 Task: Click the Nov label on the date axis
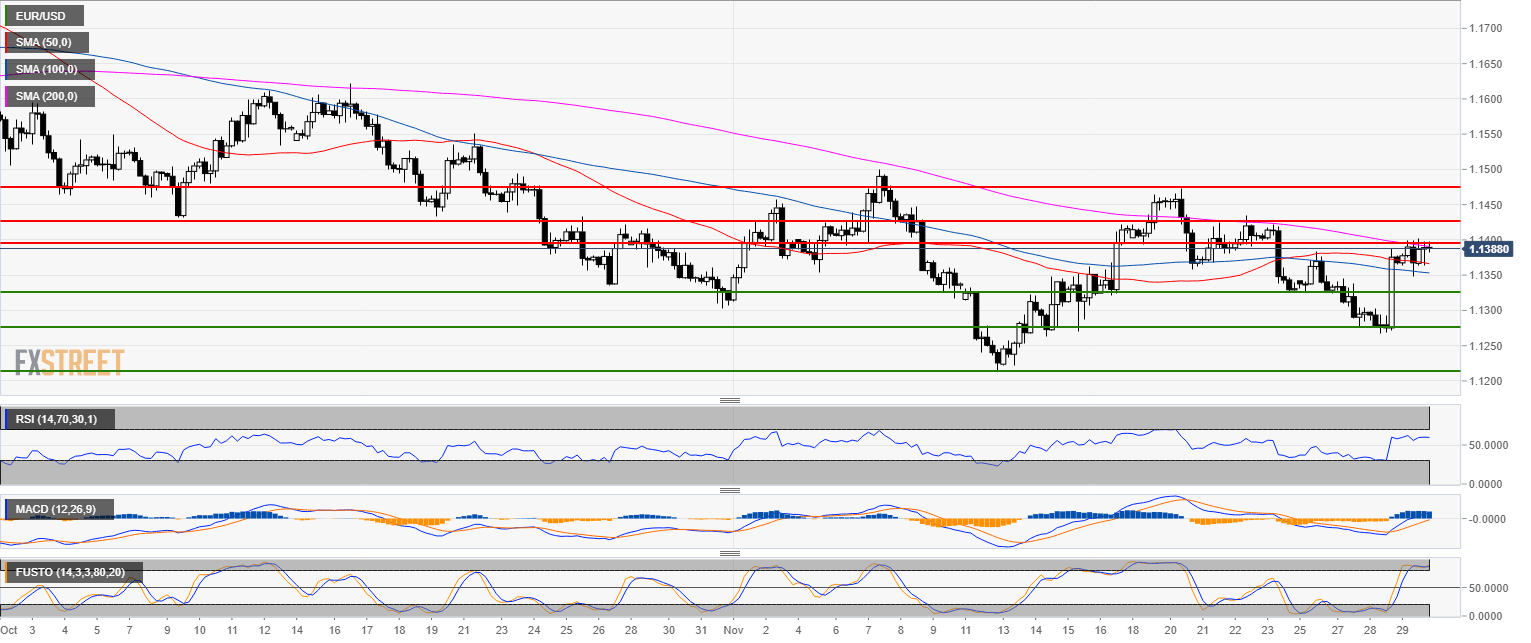pos(734,631)
